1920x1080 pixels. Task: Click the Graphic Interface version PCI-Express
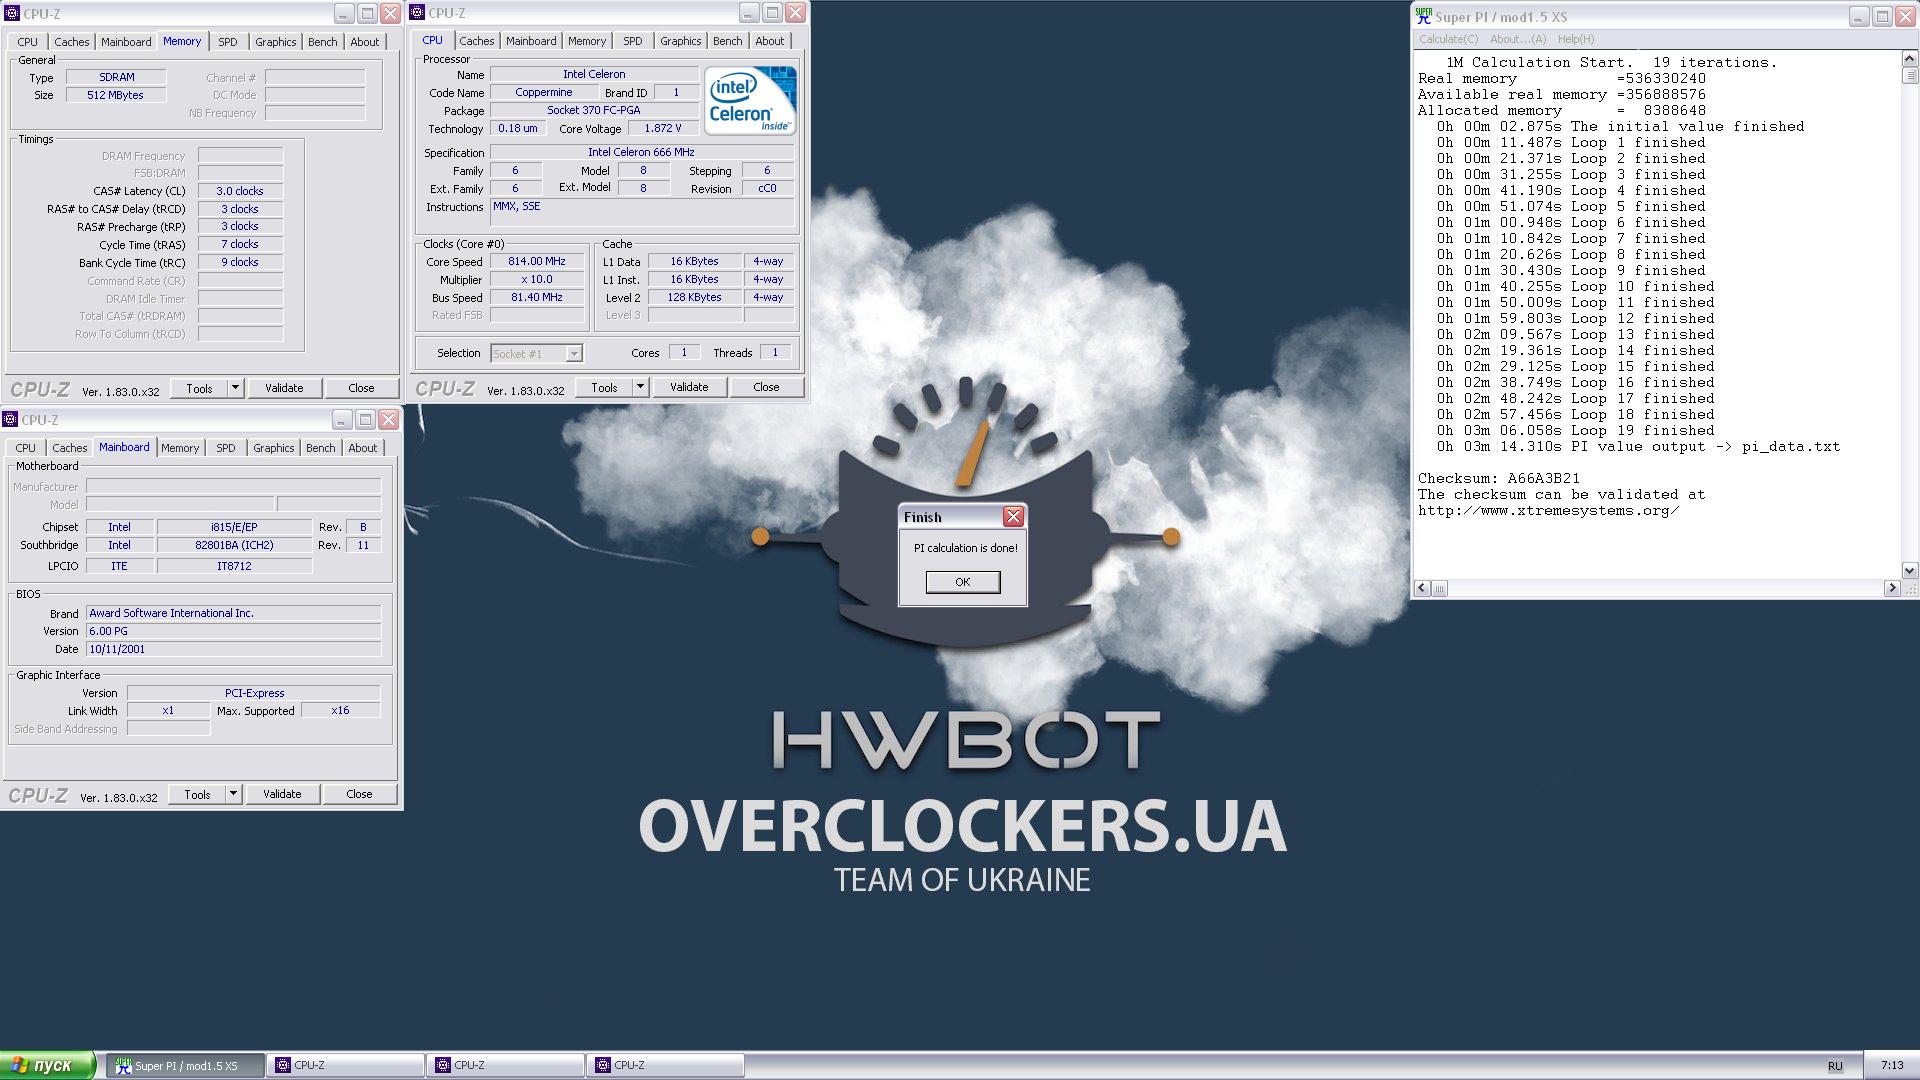tap(254, 693)
